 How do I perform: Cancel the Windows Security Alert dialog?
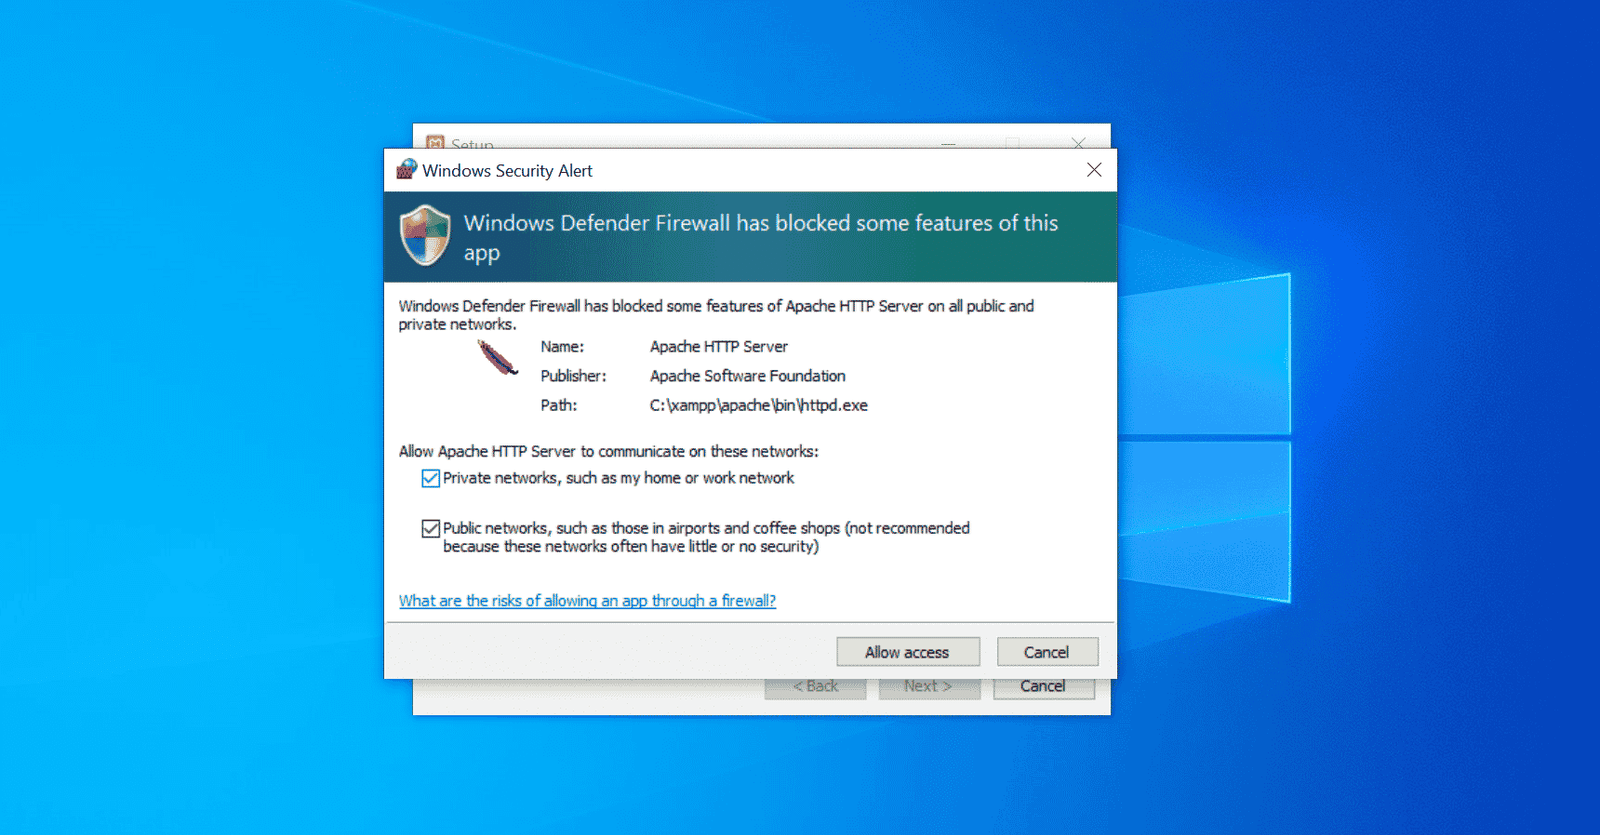click(x=1047, y=652)
